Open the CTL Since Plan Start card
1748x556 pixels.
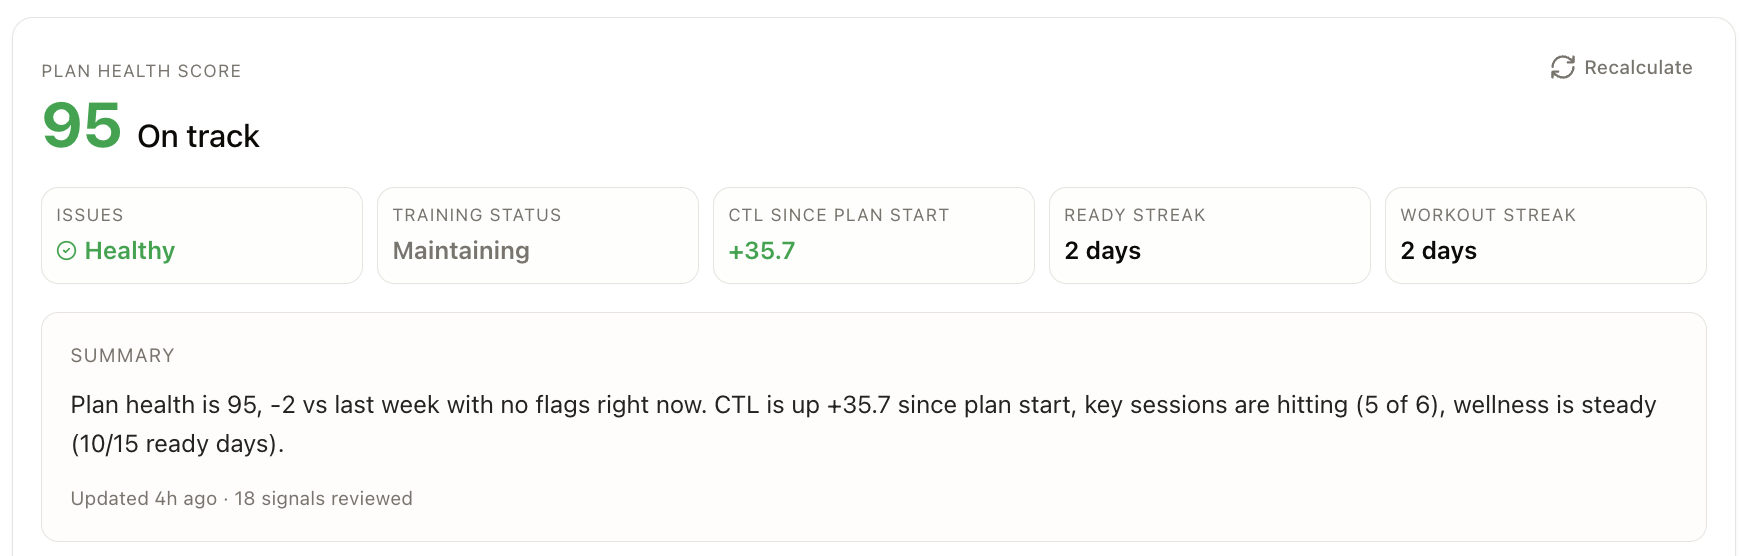coord(874,236)
